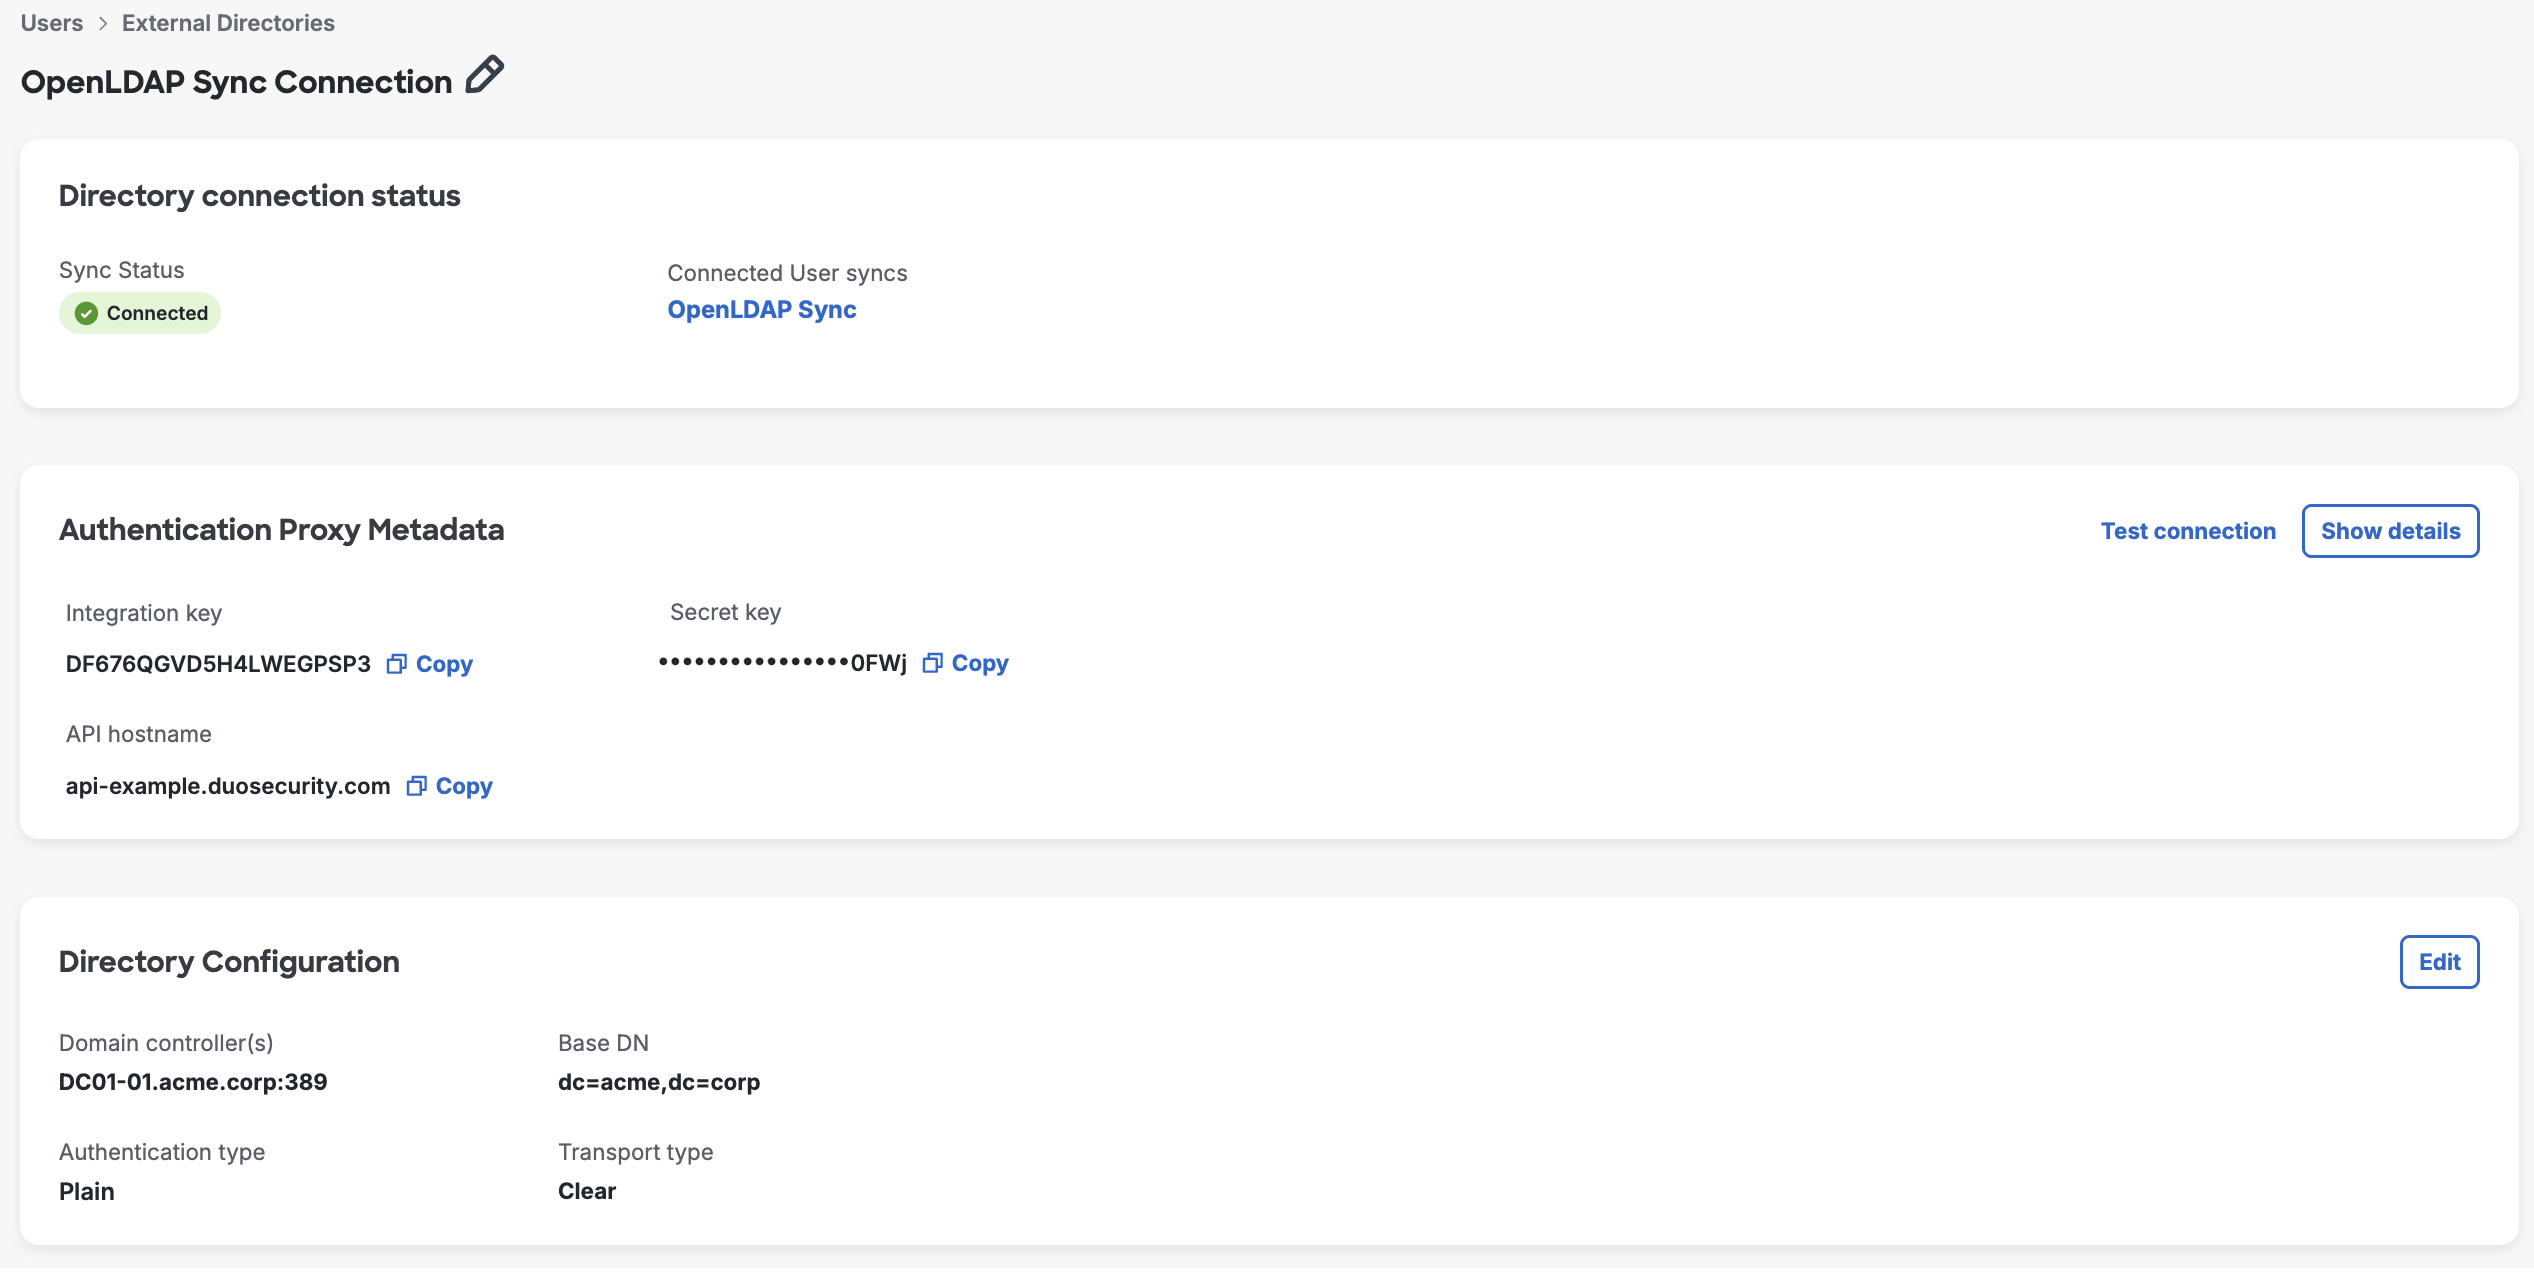
Task: Click the copy icon beside Secret key
Action: pyautogui.click(x=933, y=663)
